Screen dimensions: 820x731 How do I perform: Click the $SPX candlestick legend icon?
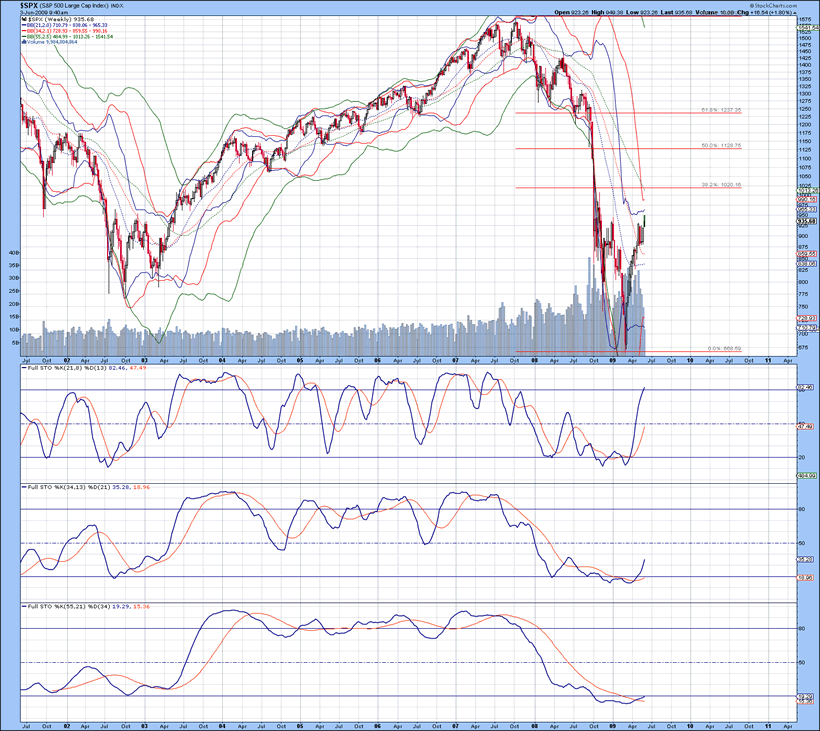pyautogui.click(x=24, y=20)
